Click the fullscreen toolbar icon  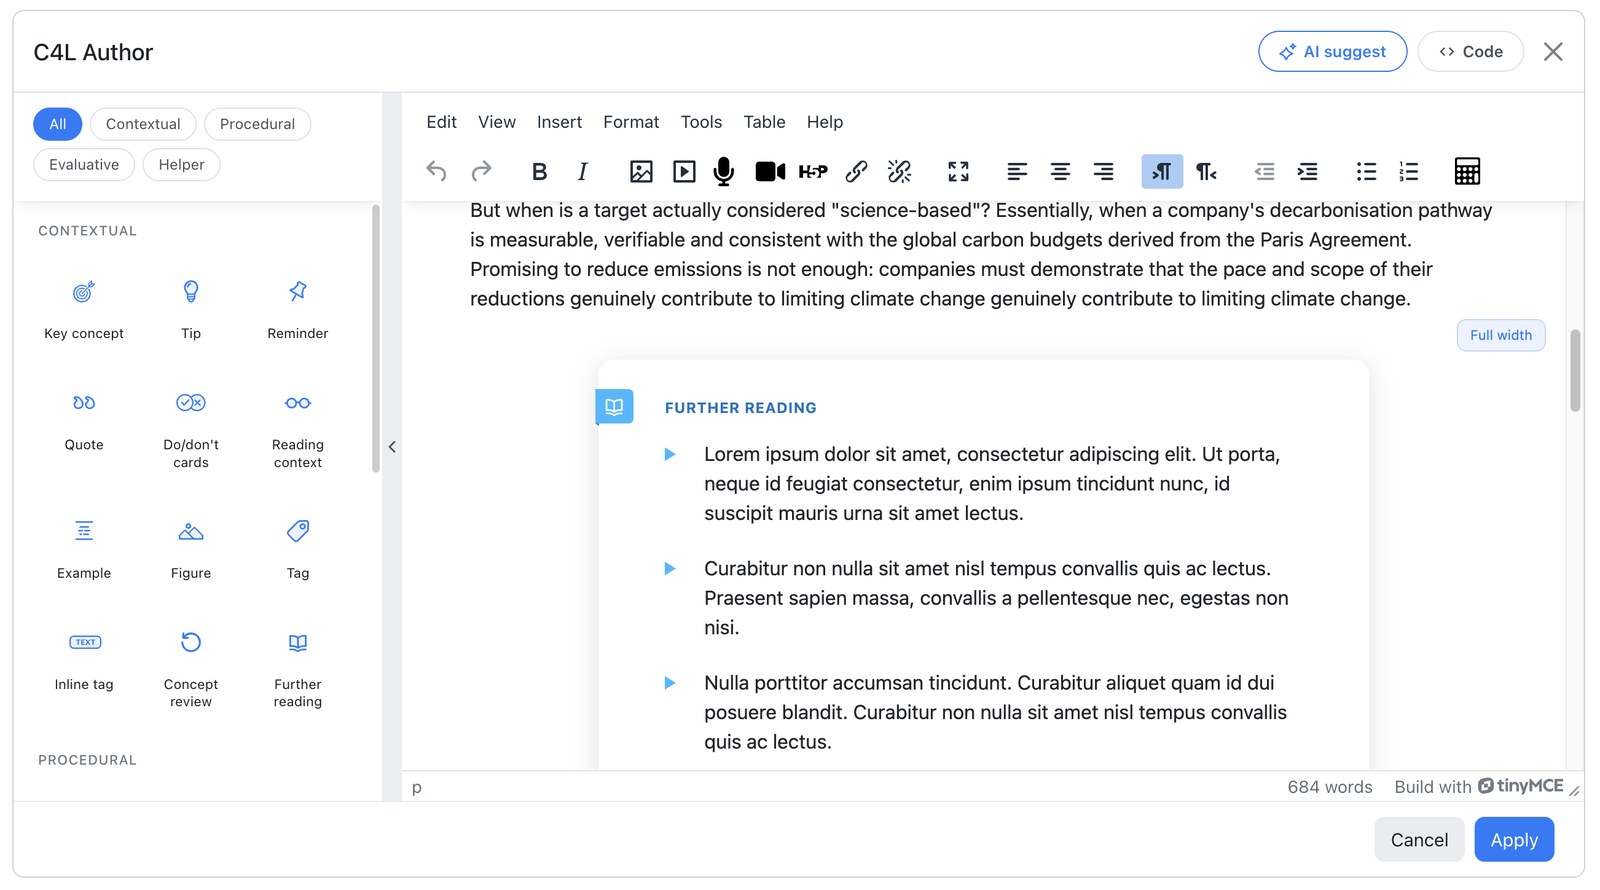coord(958,172)
